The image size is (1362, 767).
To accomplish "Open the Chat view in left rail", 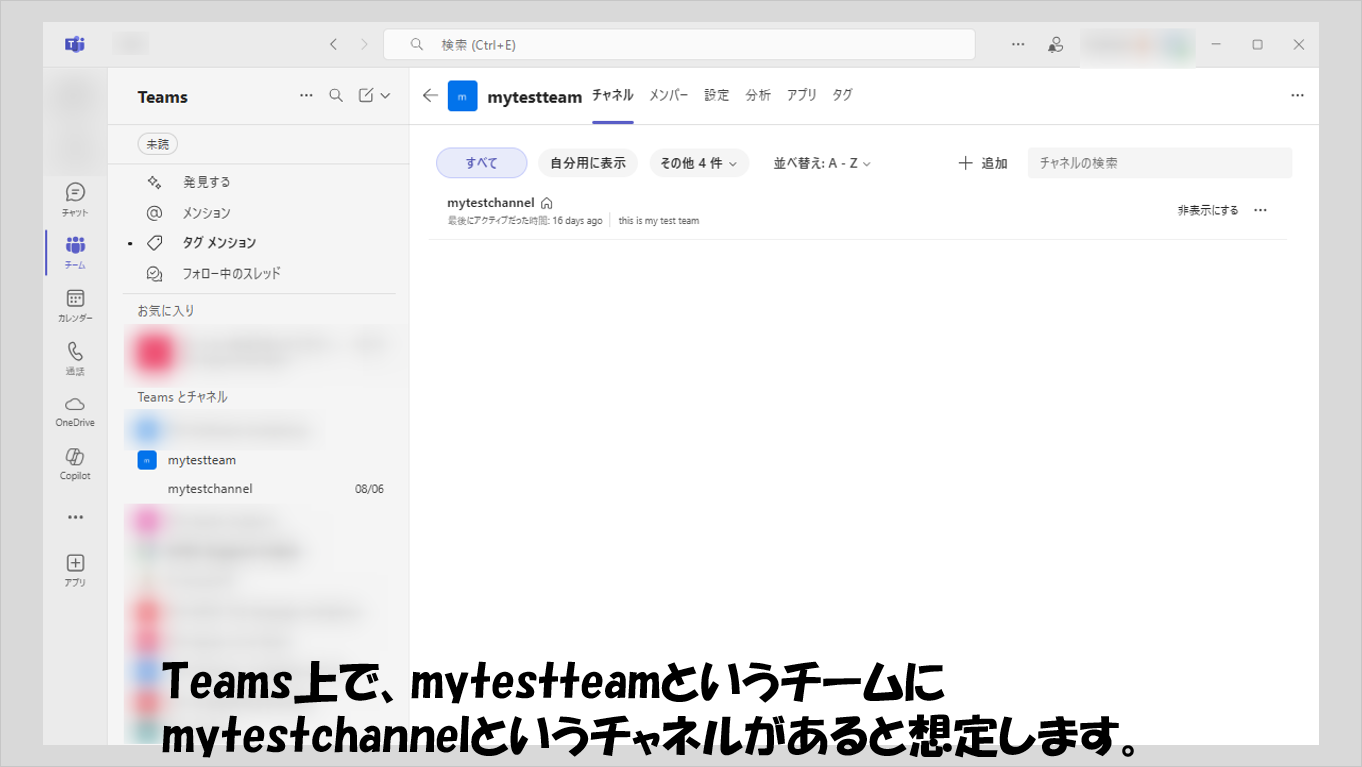I will pos(75,198).
